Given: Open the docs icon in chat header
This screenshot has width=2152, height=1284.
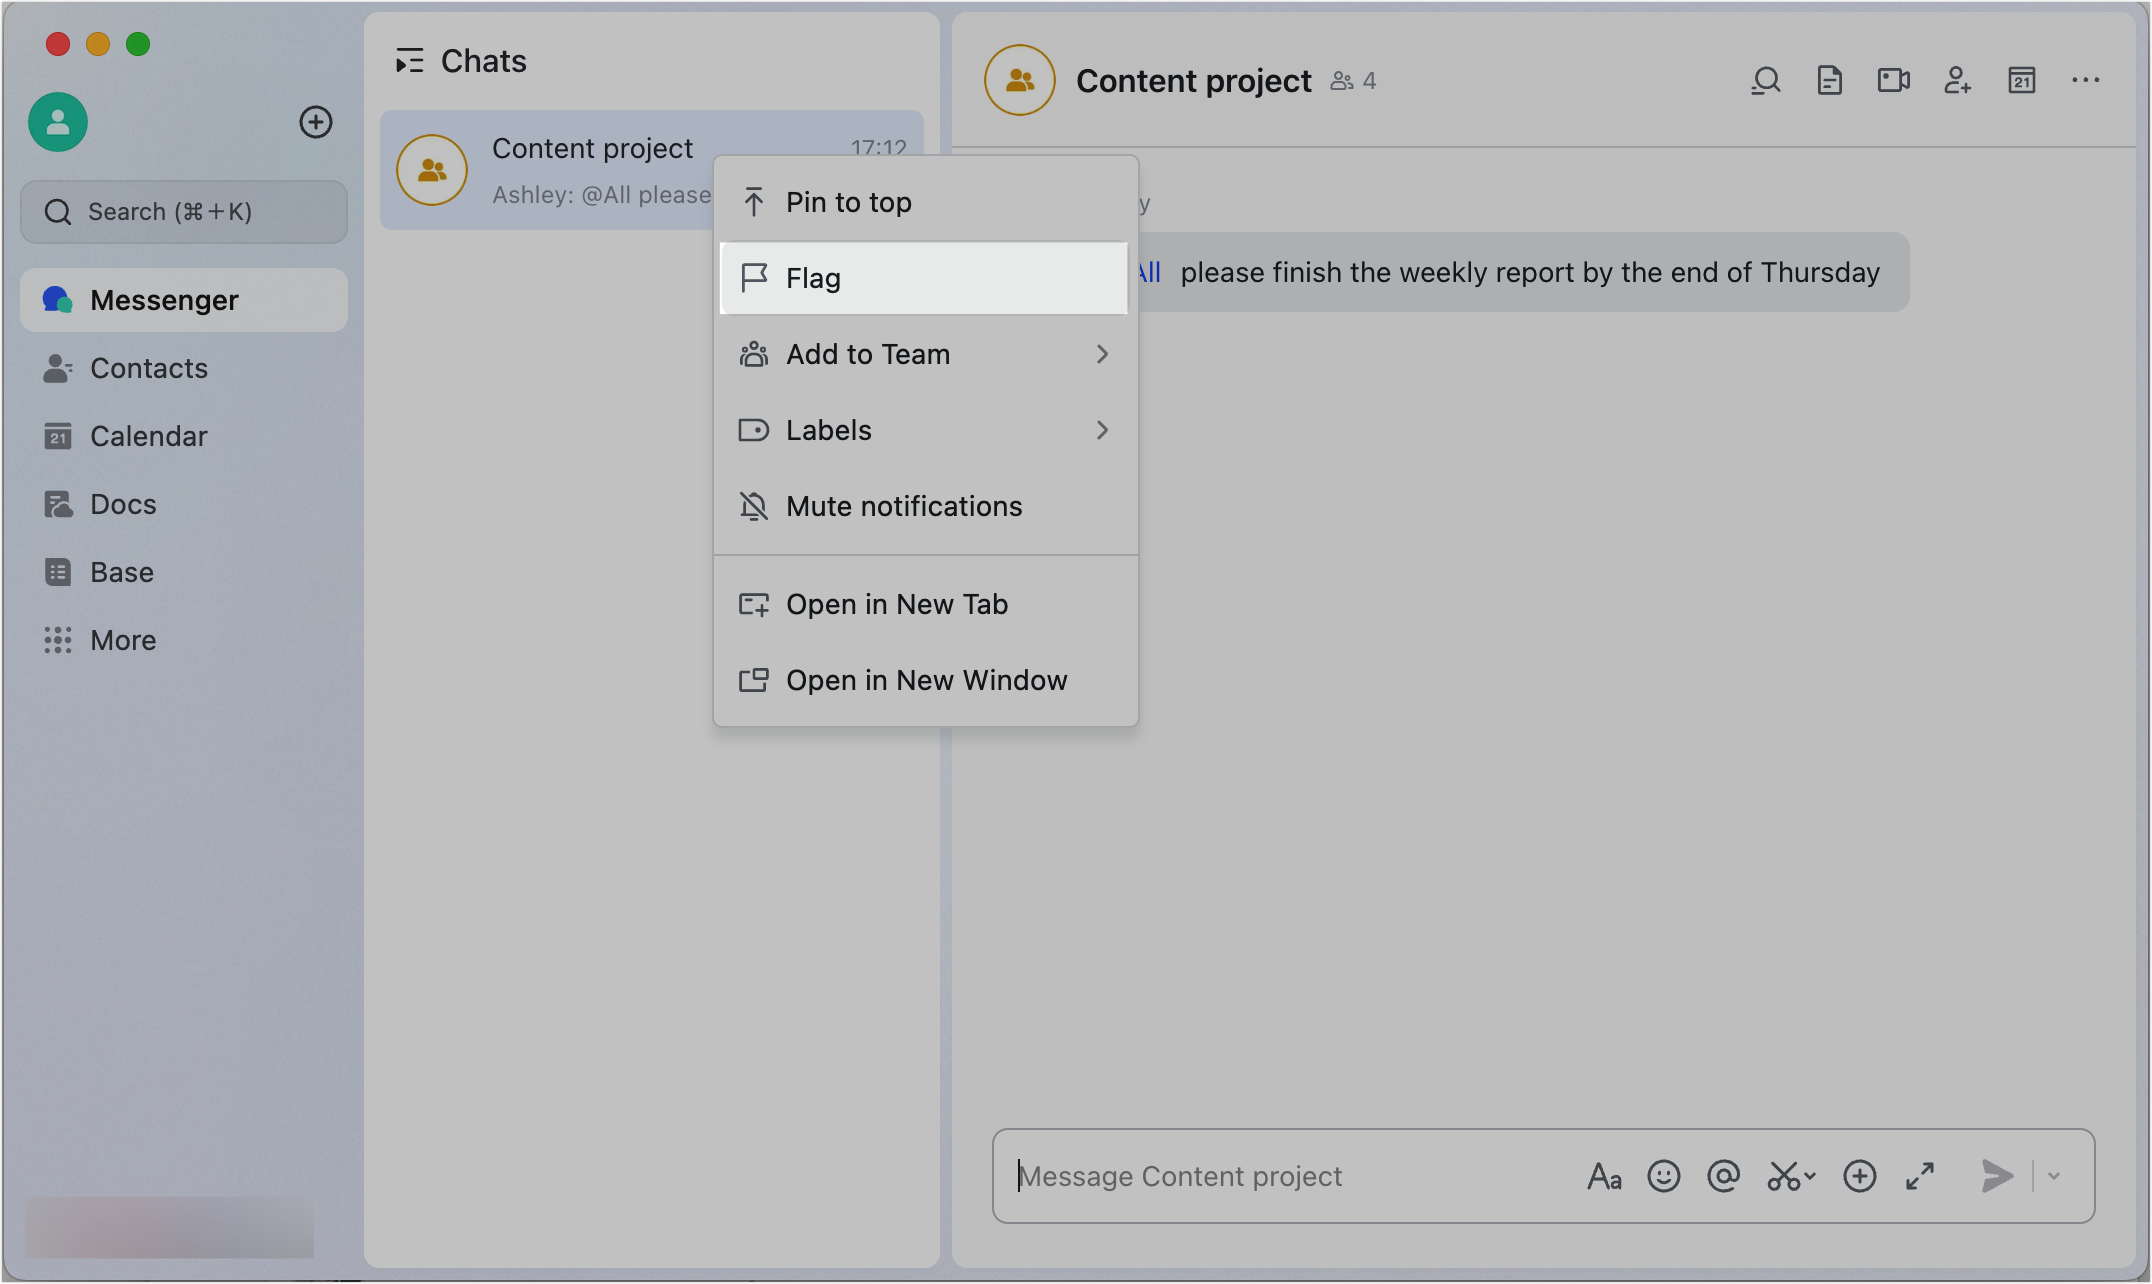Looking at the screenshot, I should 1829,80.
